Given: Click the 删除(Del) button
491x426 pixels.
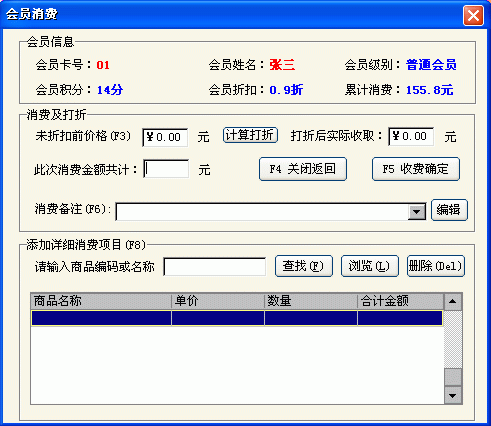Looking at the screenshot, I should tap(436, 266).
